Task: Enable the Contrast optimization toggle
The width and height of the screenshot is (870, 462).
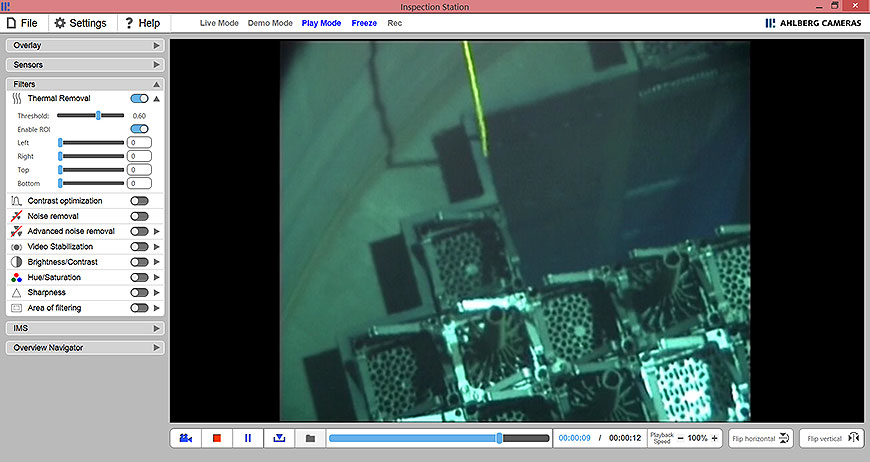Action: pos(139,201)
